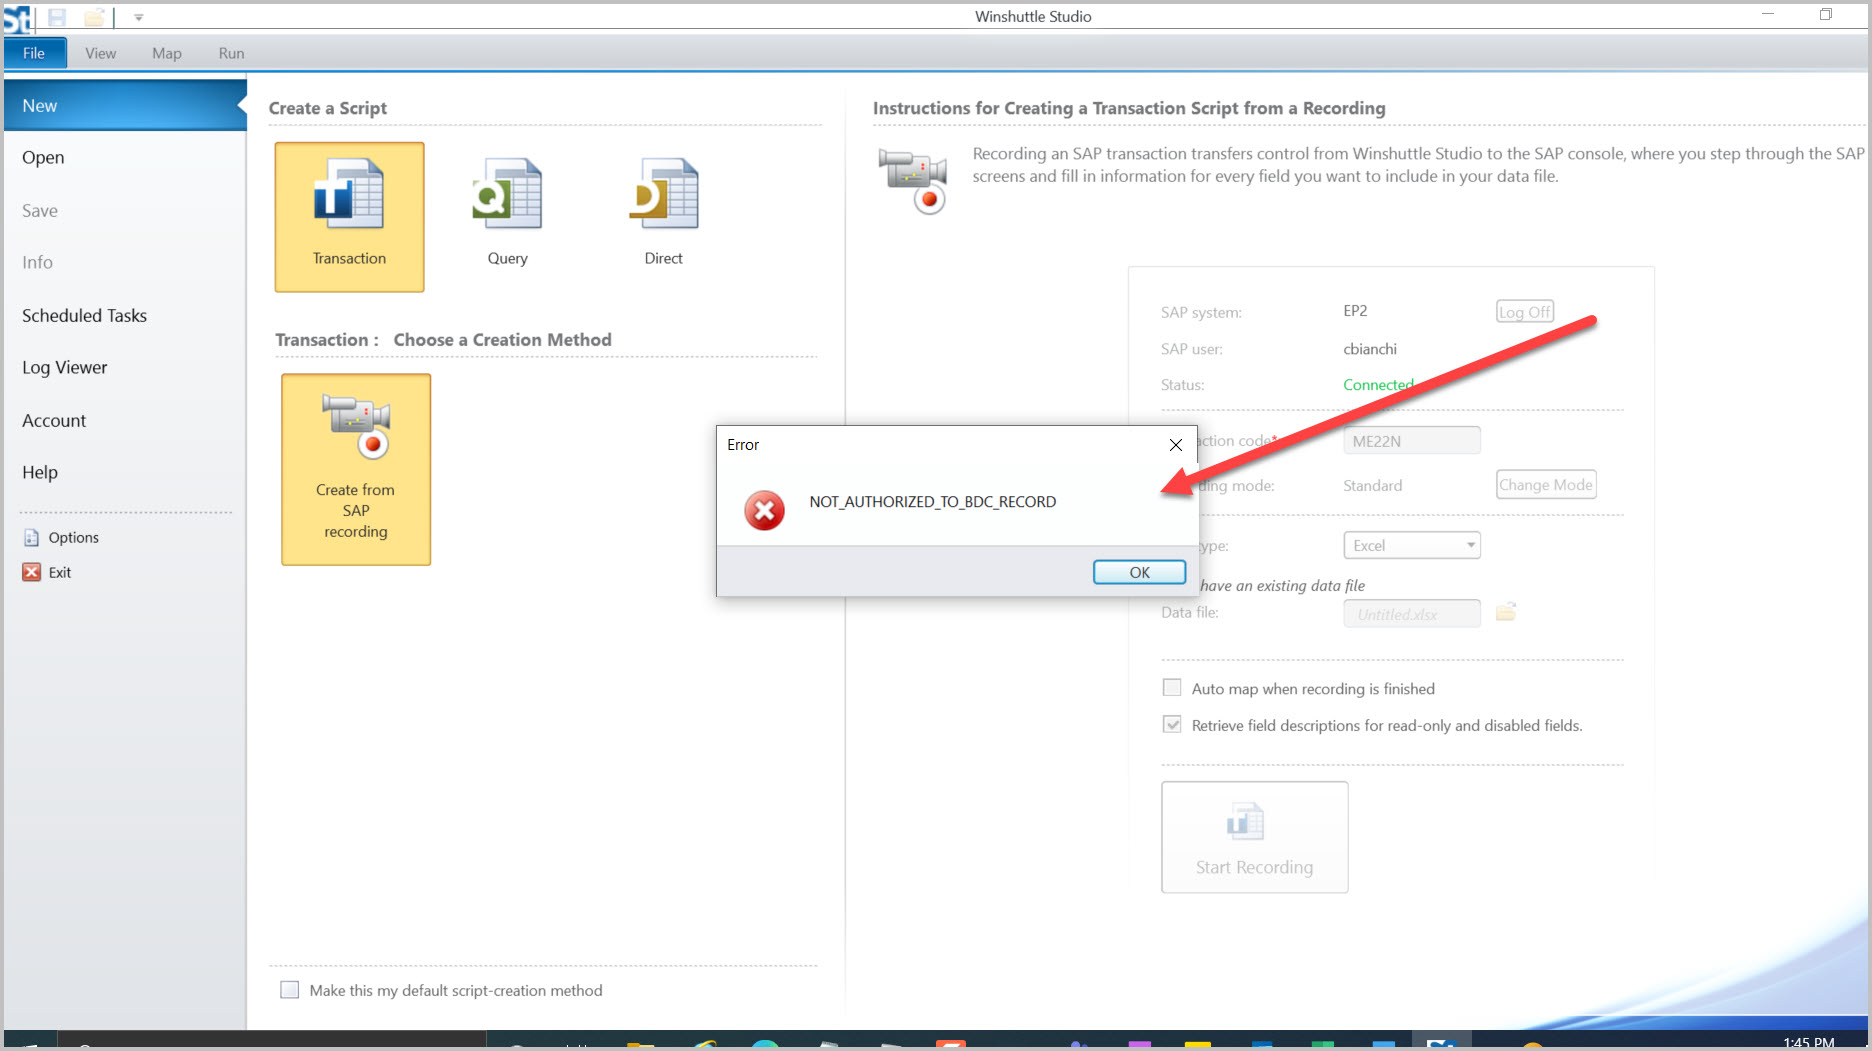Click the Change Mode button
Viewport: 1872px width, 1051px height.
(1546, 485)
